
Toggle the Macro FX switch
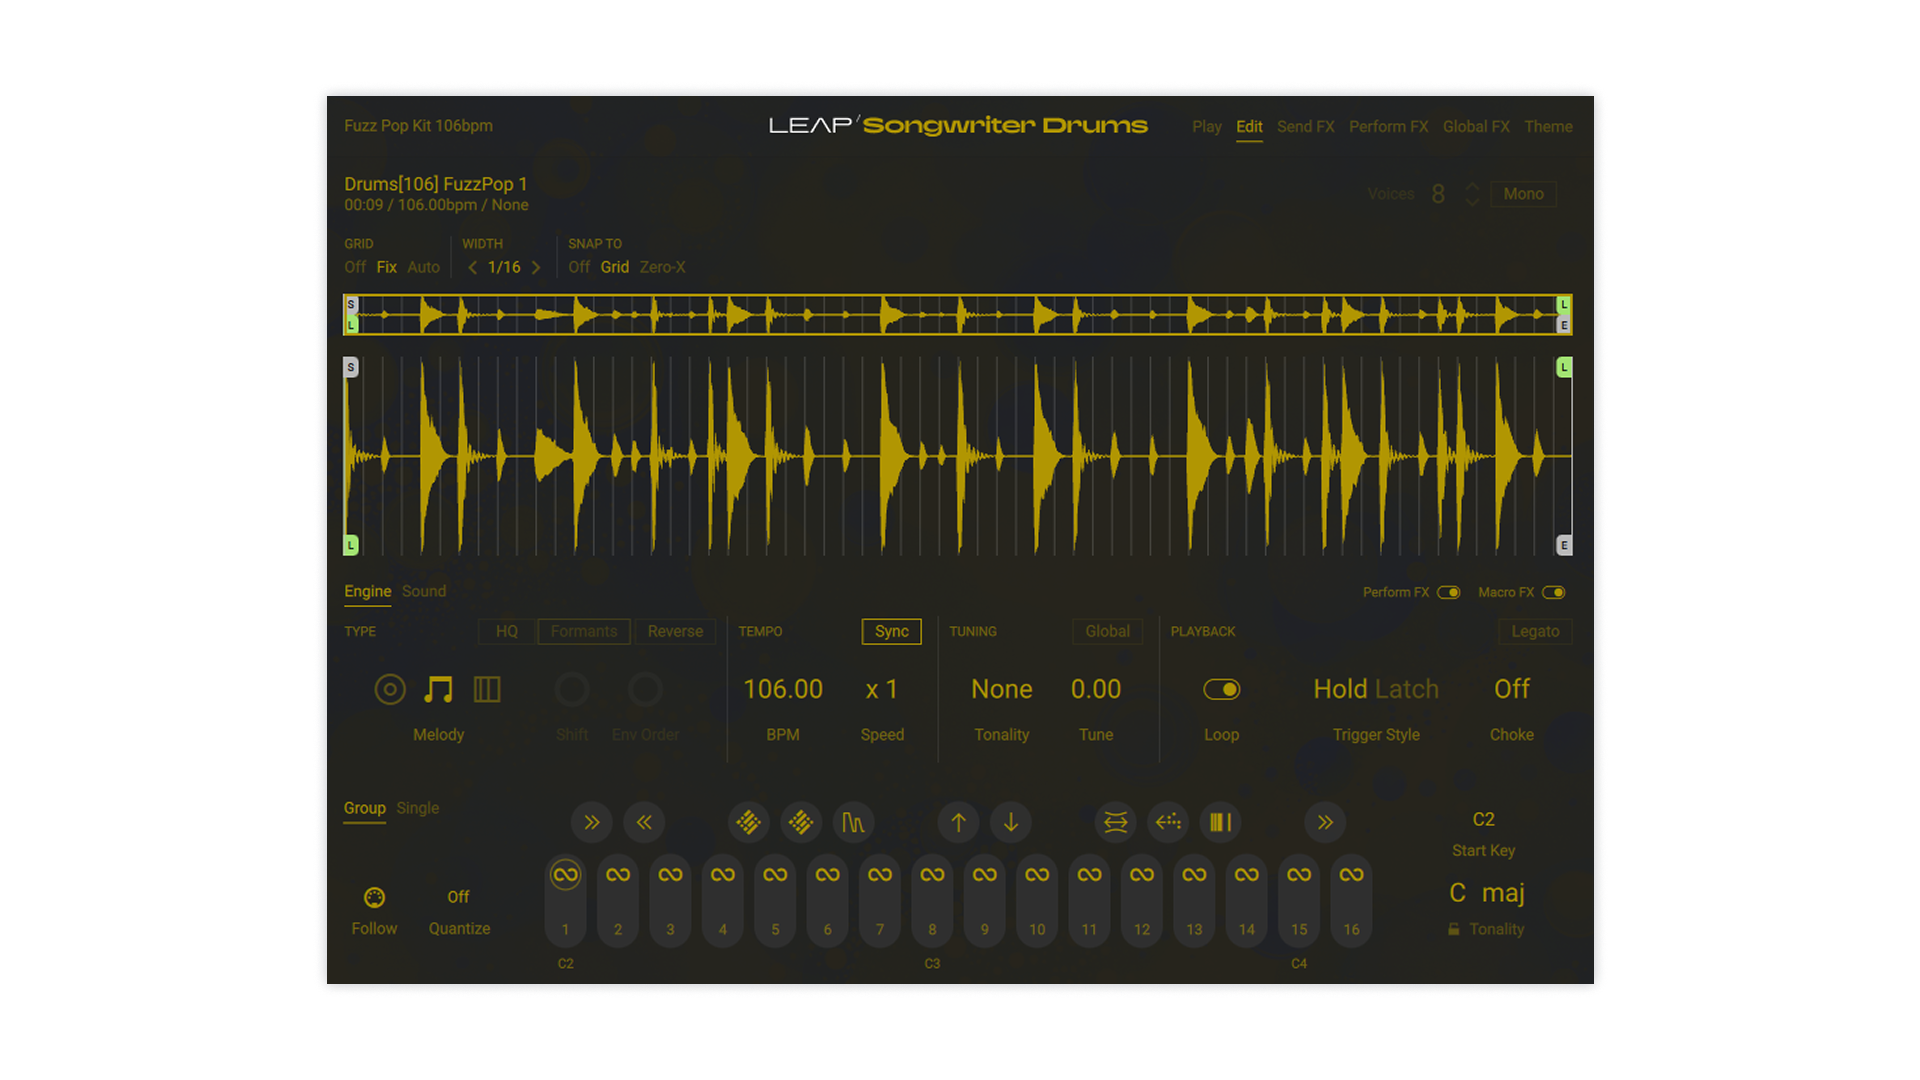click(1555, 592)
